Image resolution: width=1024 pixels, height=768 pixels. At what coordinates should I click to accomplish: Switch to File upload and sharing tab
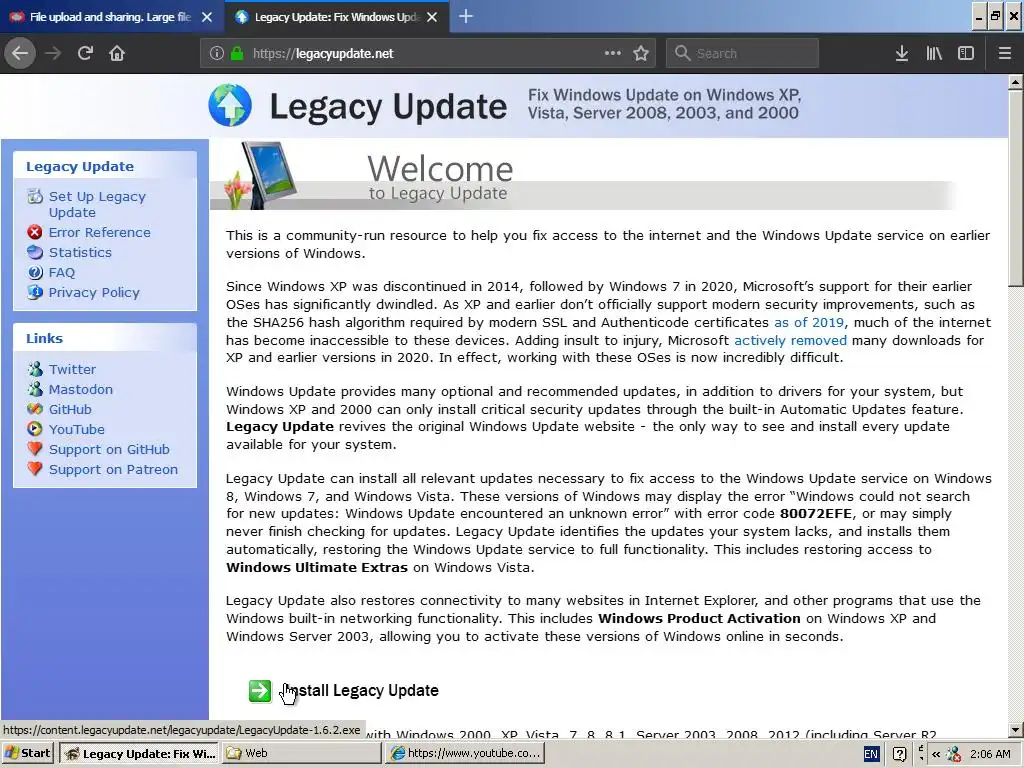click(110, 17)
